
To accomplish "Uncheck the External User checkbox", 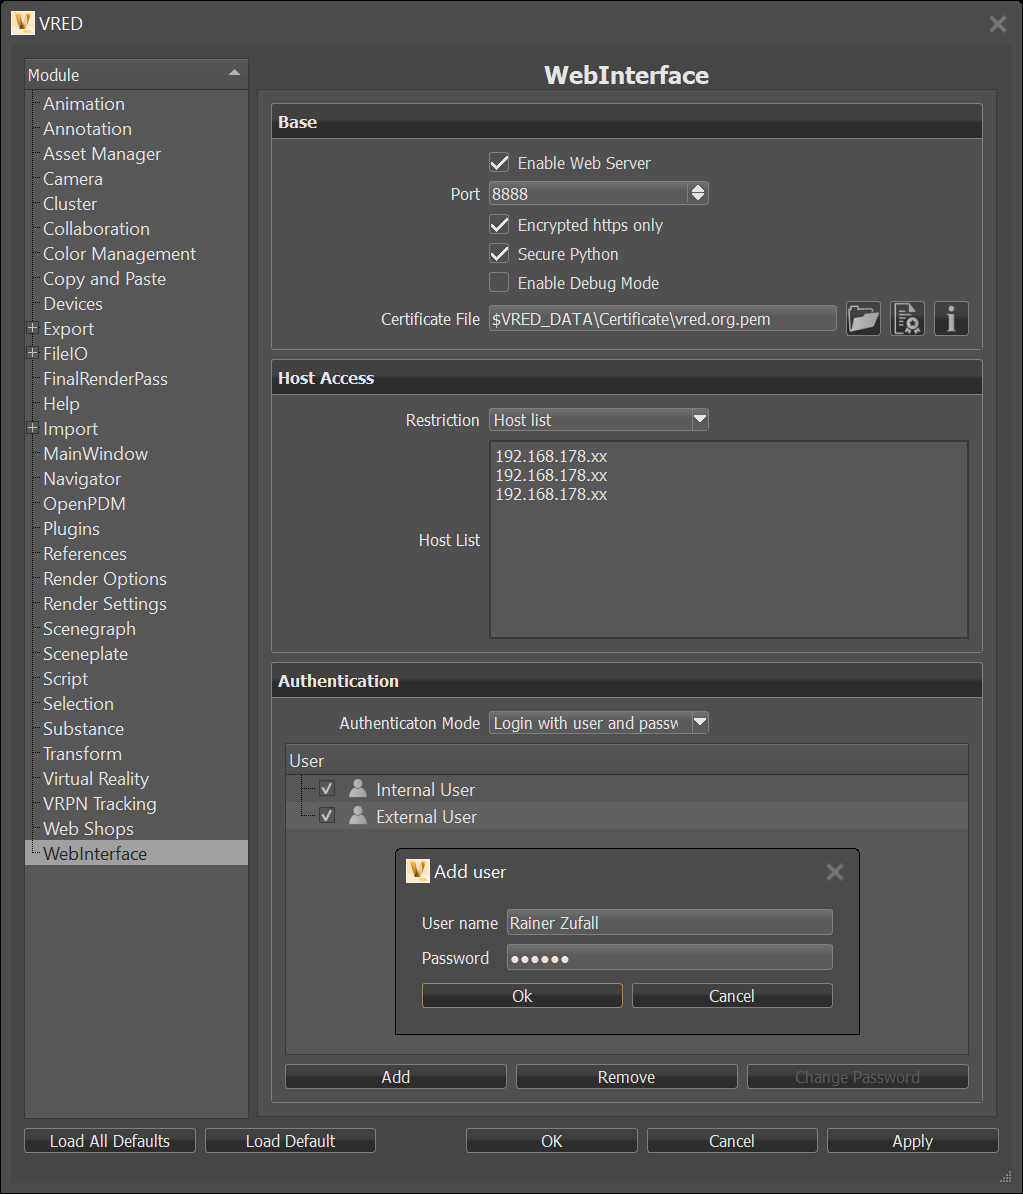I will pos(327,815).
